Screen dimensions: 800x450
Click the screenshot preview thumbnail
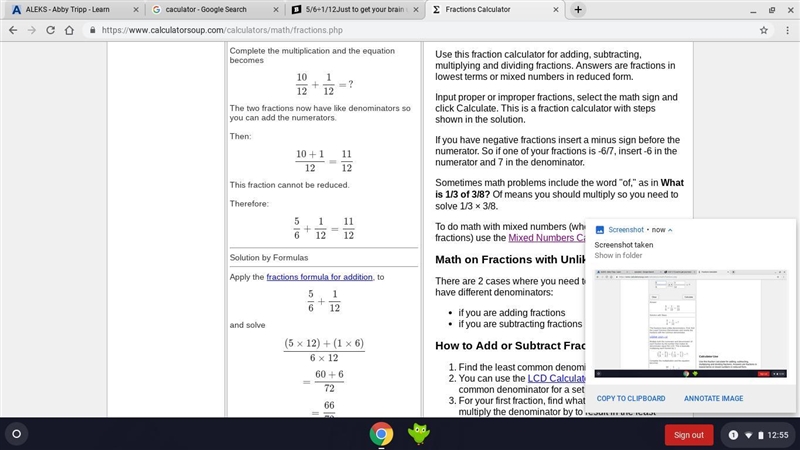[690, 323]
